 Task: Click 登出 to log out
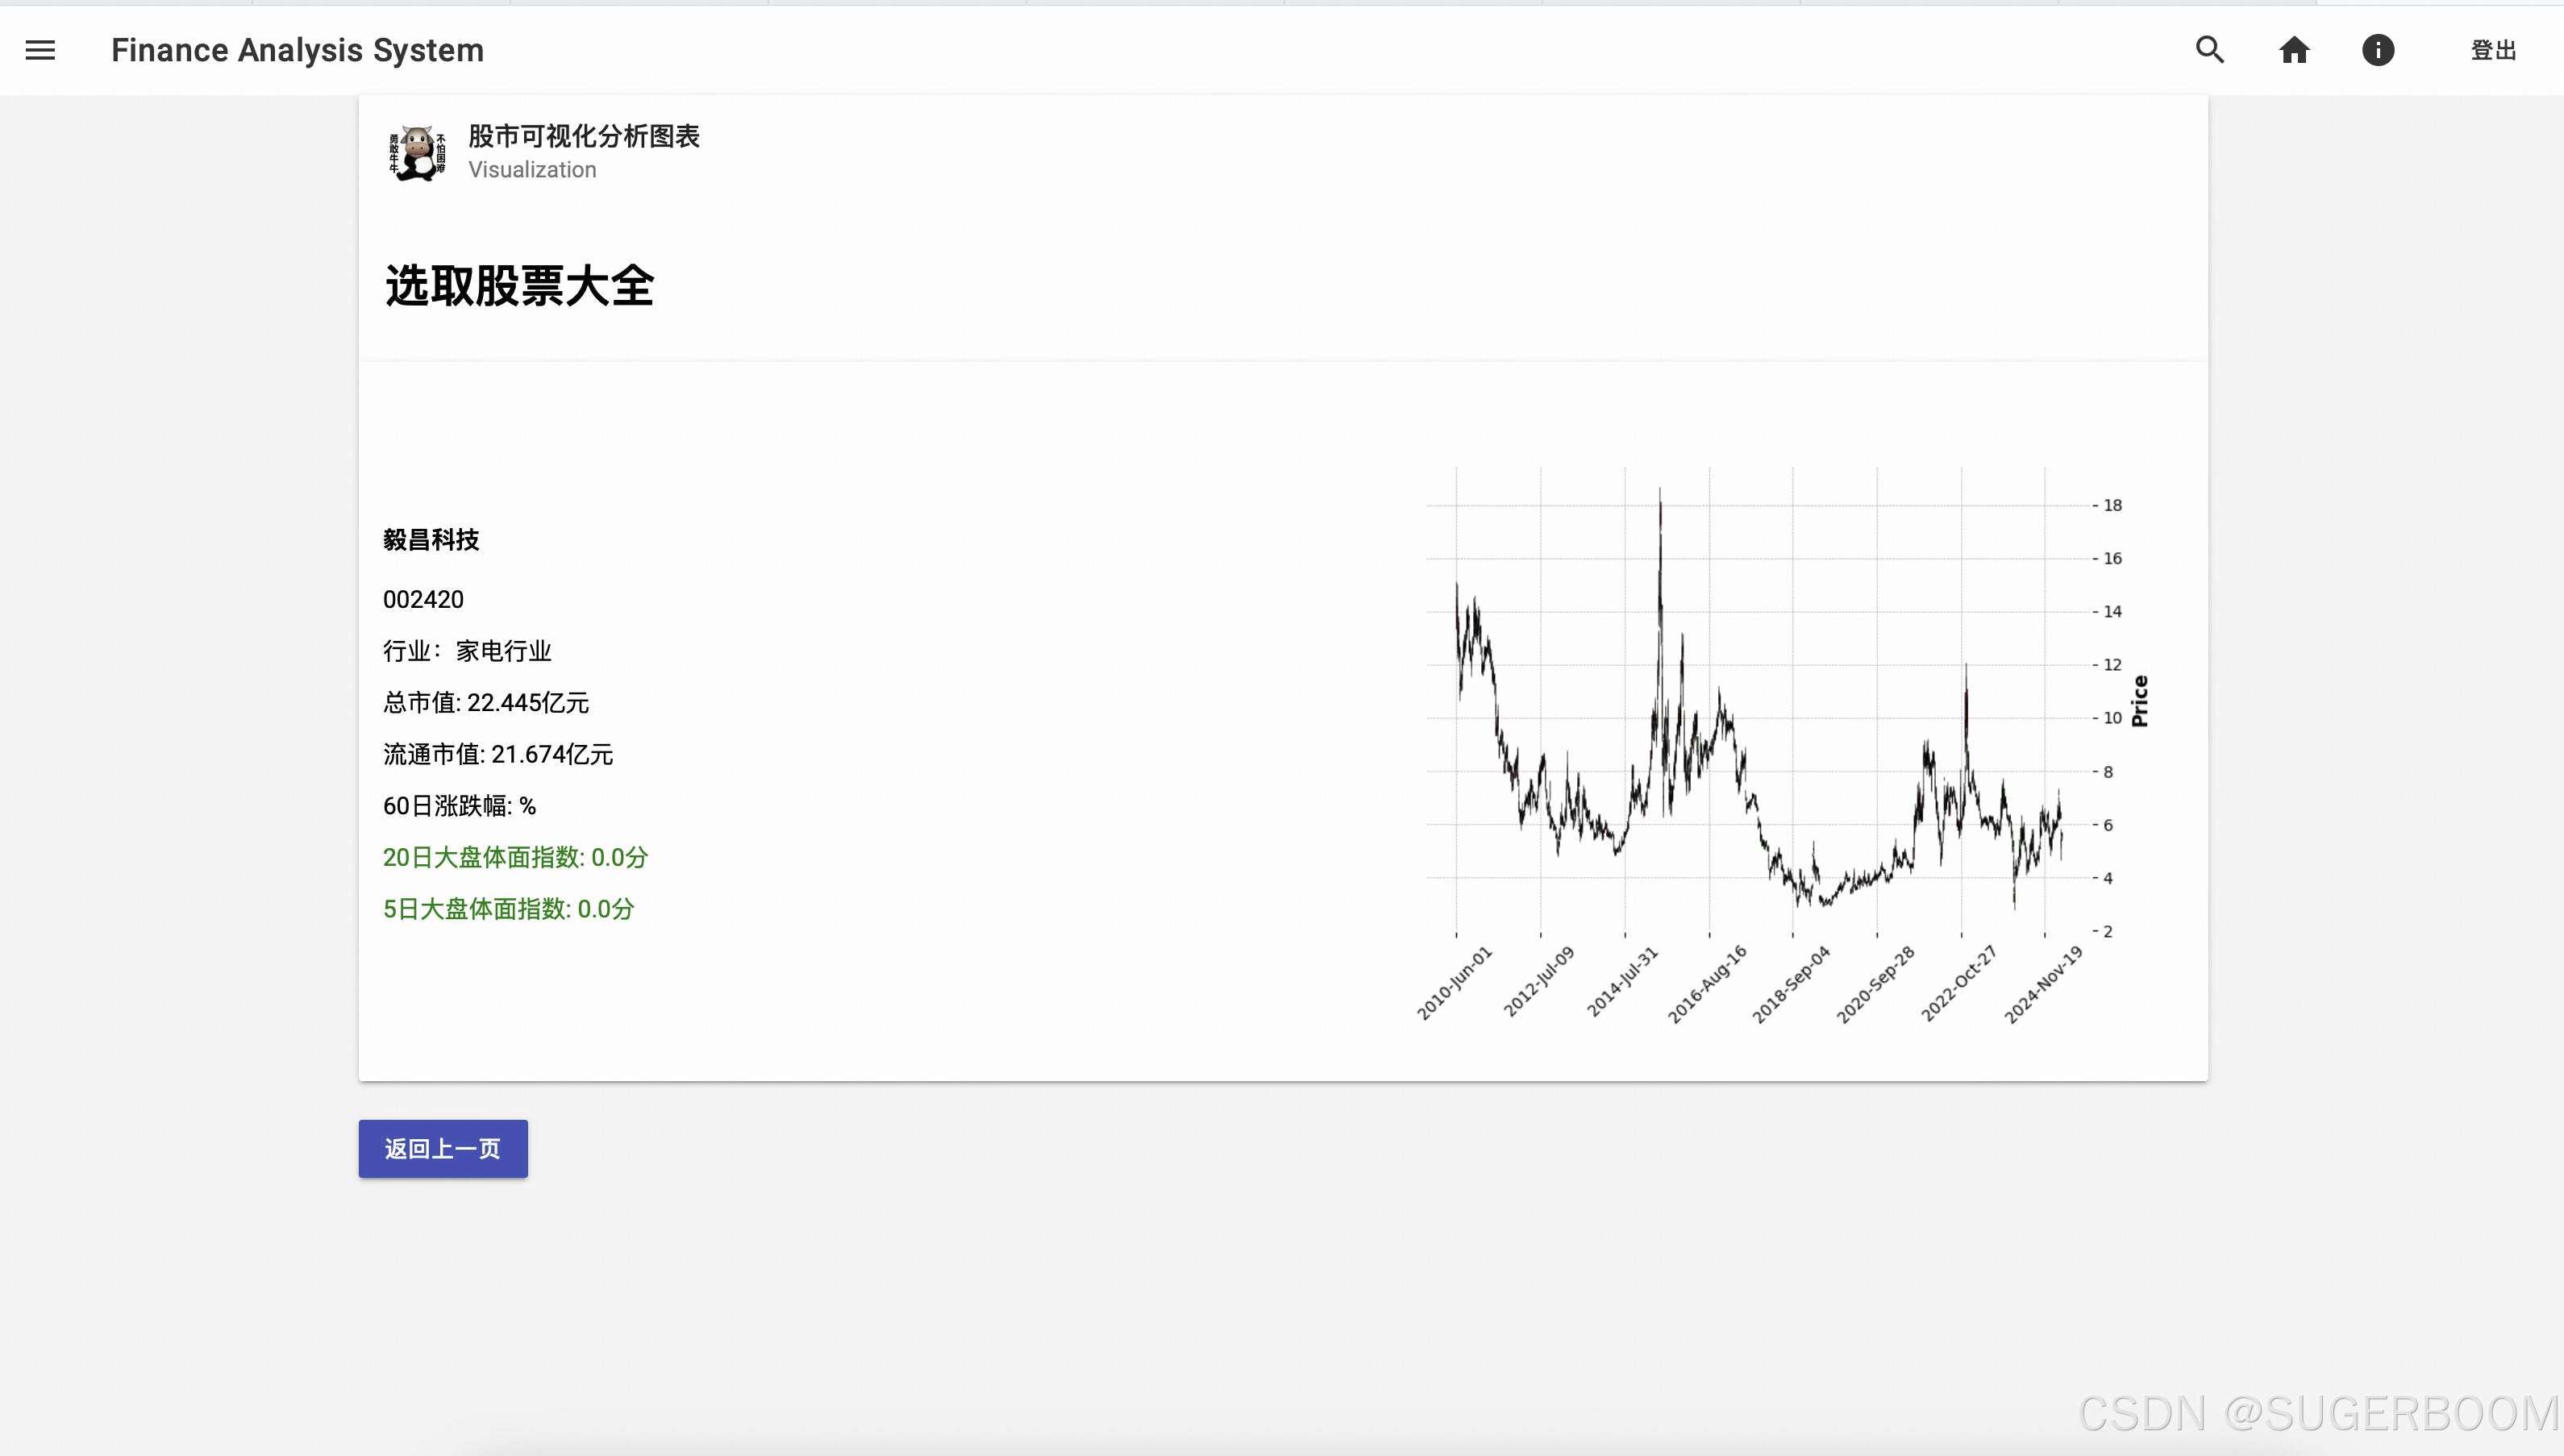(2493, 50)
